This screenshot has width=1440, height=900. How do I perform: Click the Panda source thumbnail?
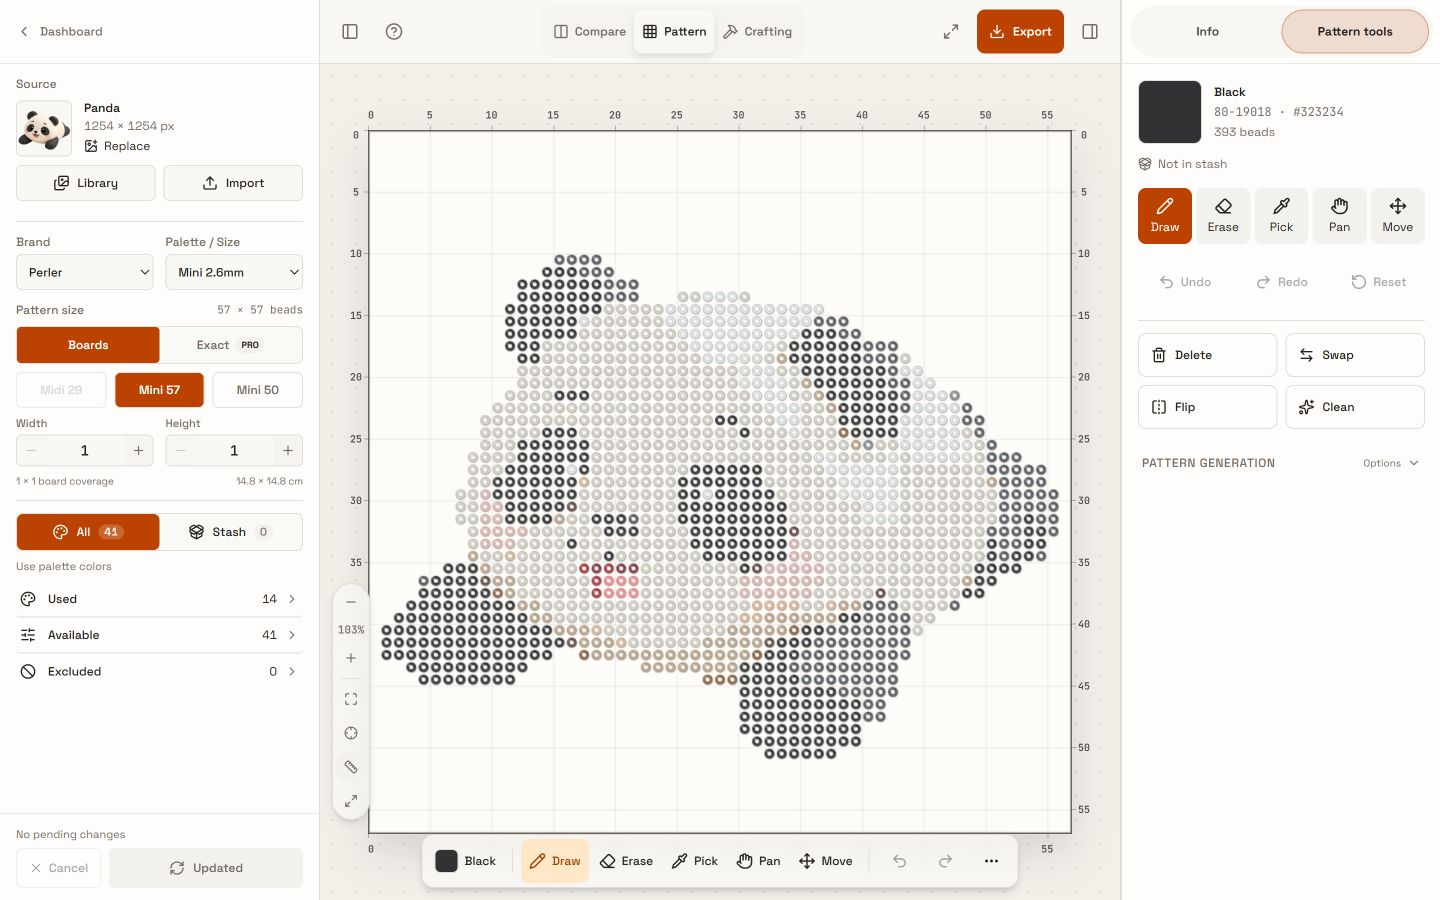pos(44,128)
